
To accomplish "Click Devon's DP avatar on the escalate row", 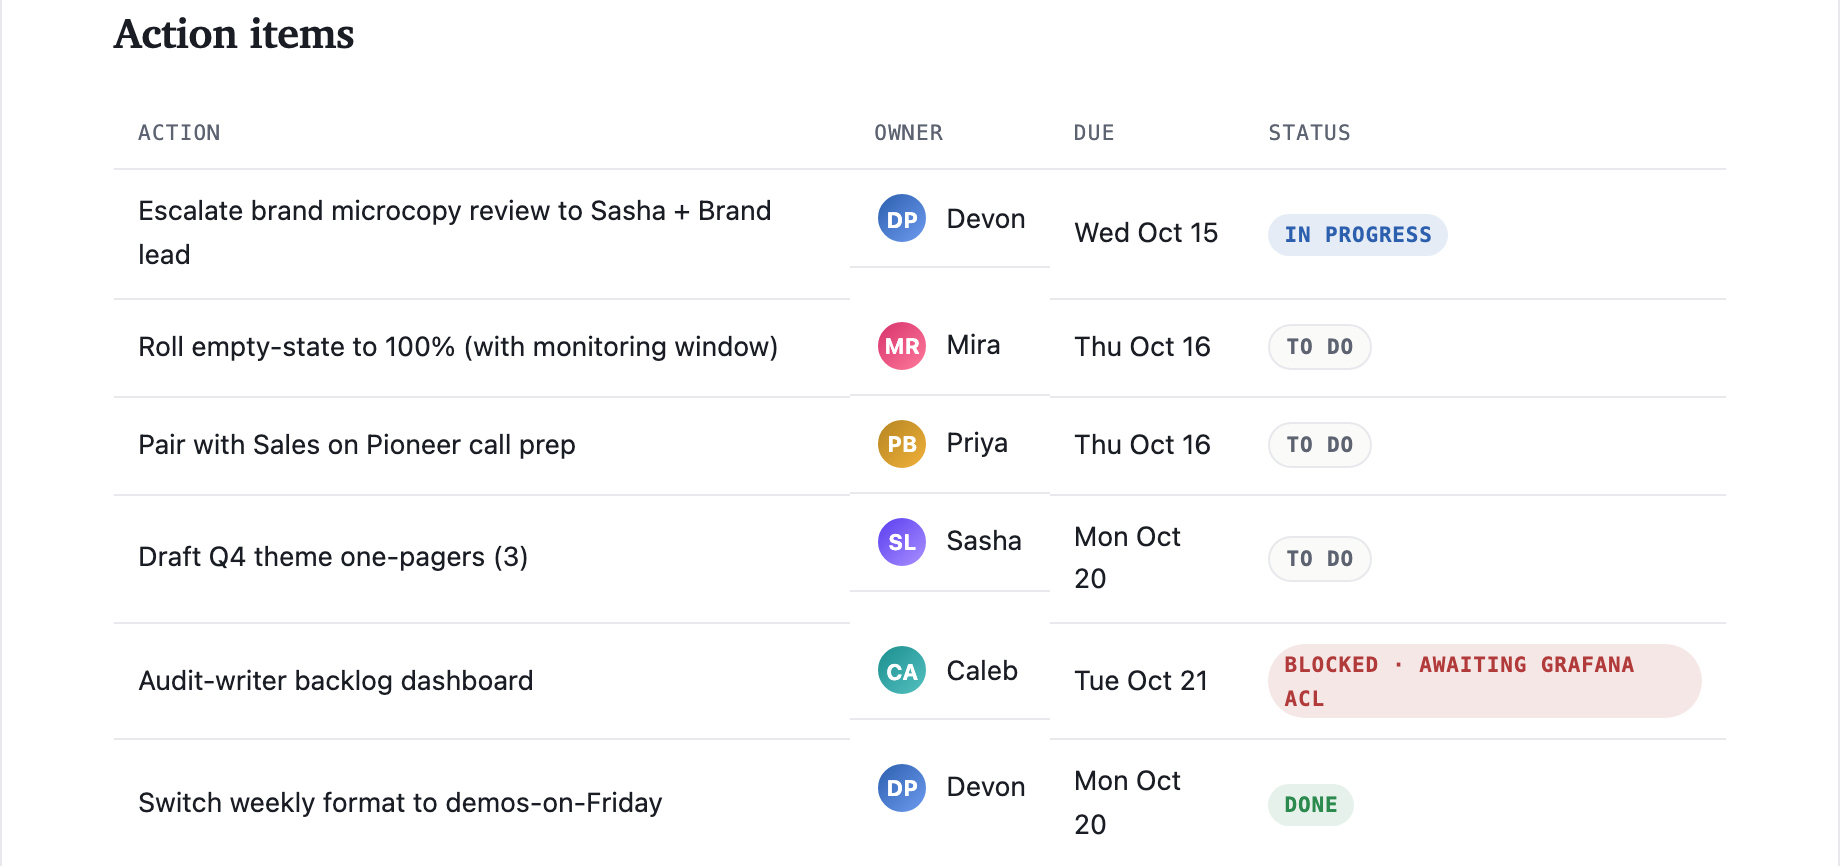I will pyautogui.click(x=901, y=219).
